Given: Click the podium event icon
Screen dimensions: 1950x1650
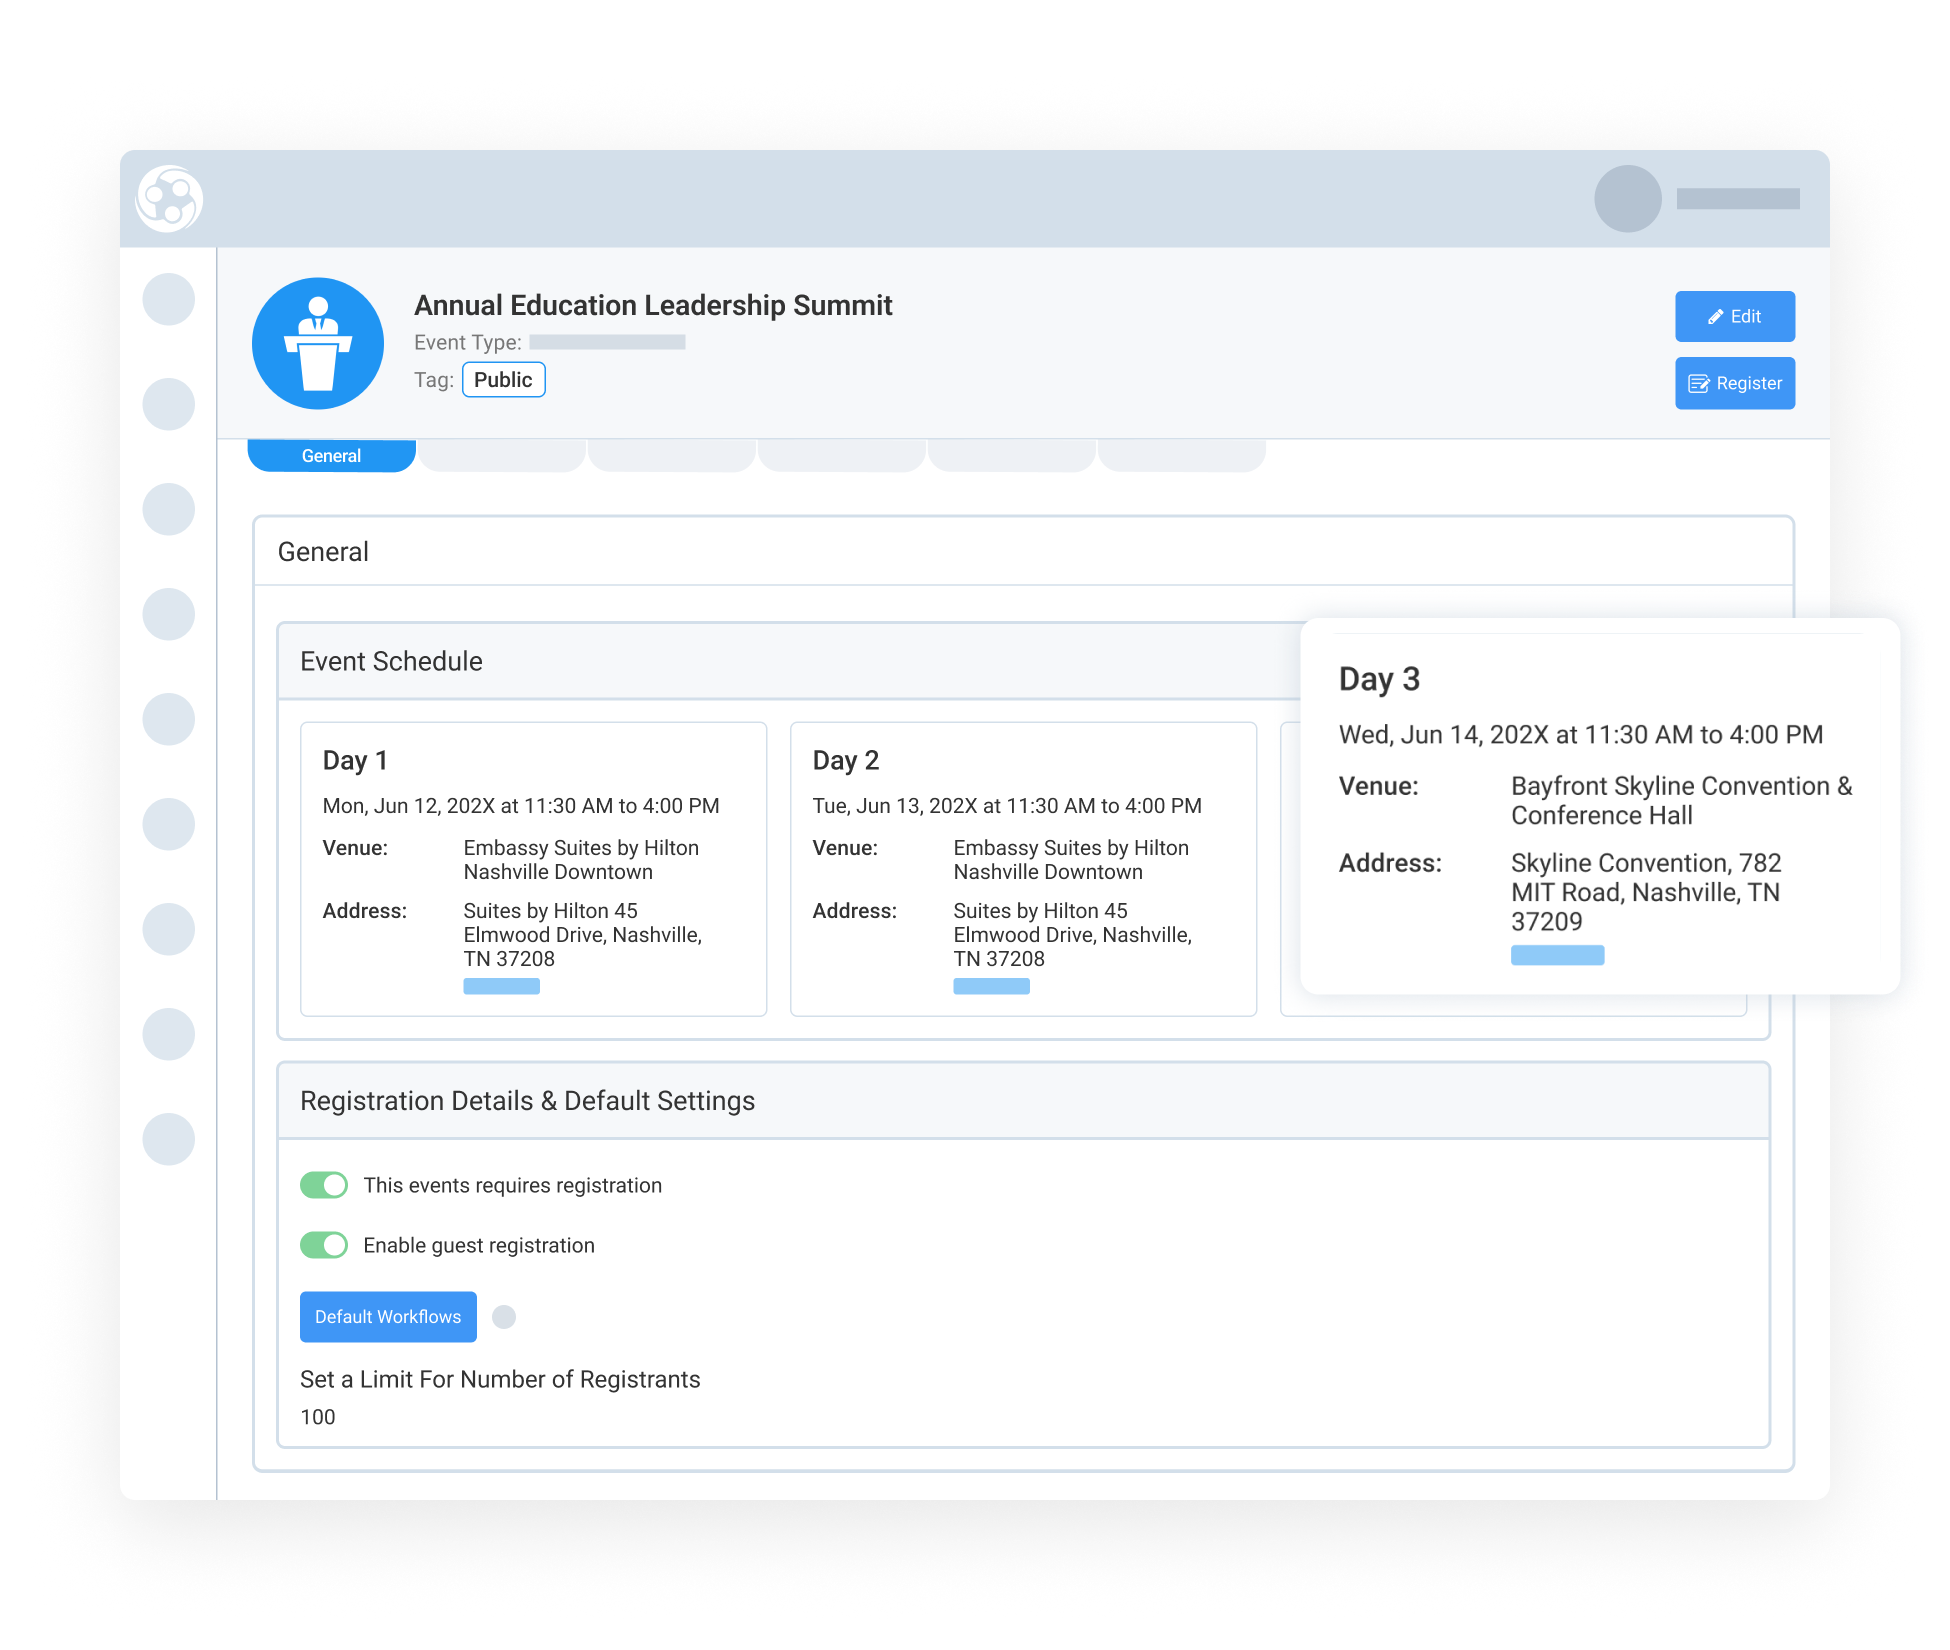Looking at the screenshot, I should (x=318, y=343).
